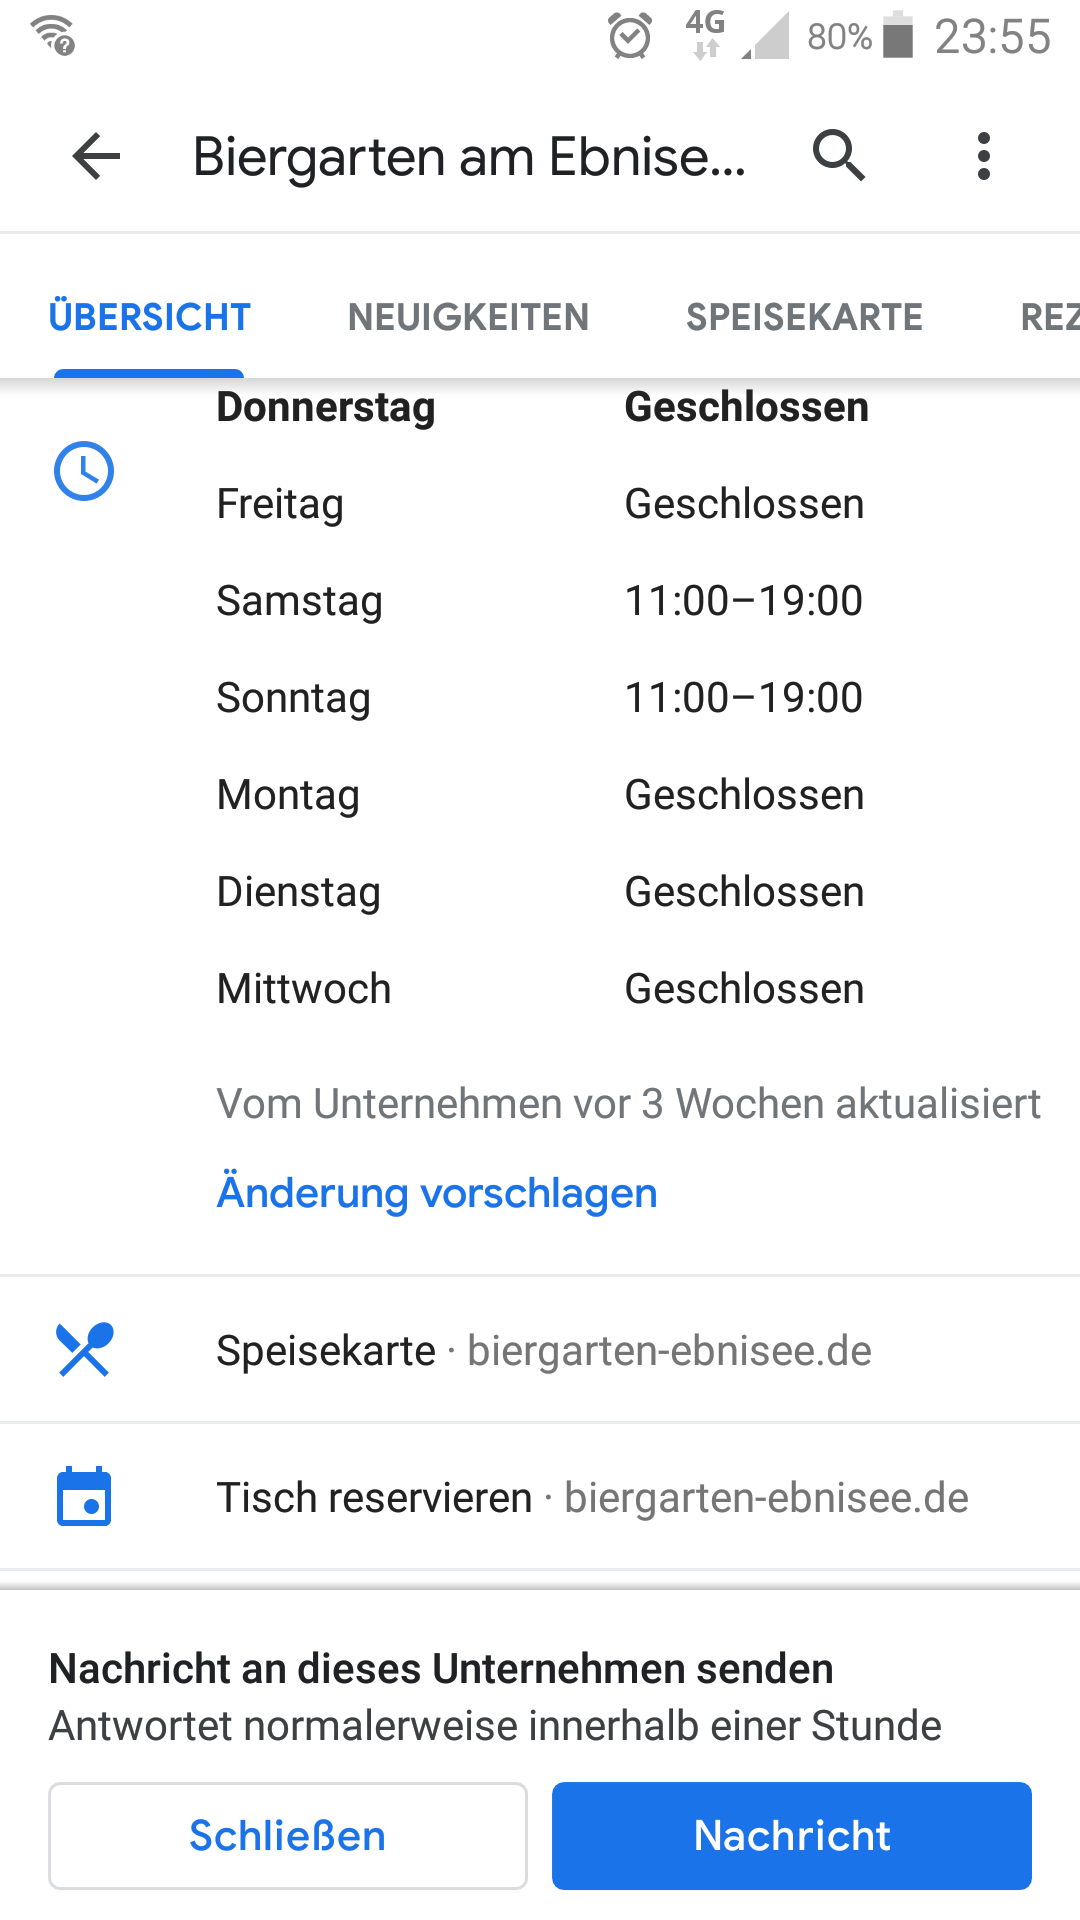
Task: Open the three-dot overflow menu
Action: pos(984,156)
